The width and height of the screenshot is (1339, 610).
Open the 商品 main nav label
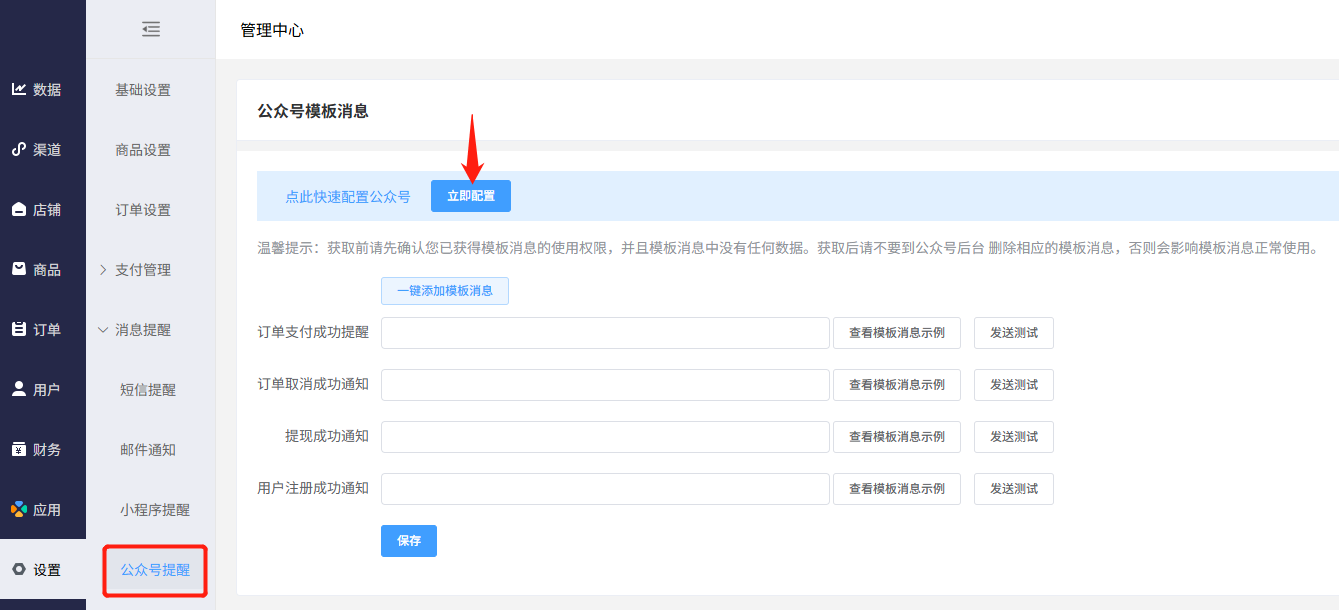click(47, 270)
